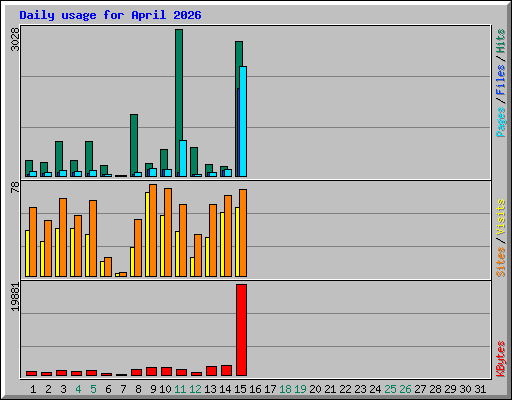Click the 'Daily usage for April 2026' title
This screenshot has height=400, width=512.
point(110,15)
